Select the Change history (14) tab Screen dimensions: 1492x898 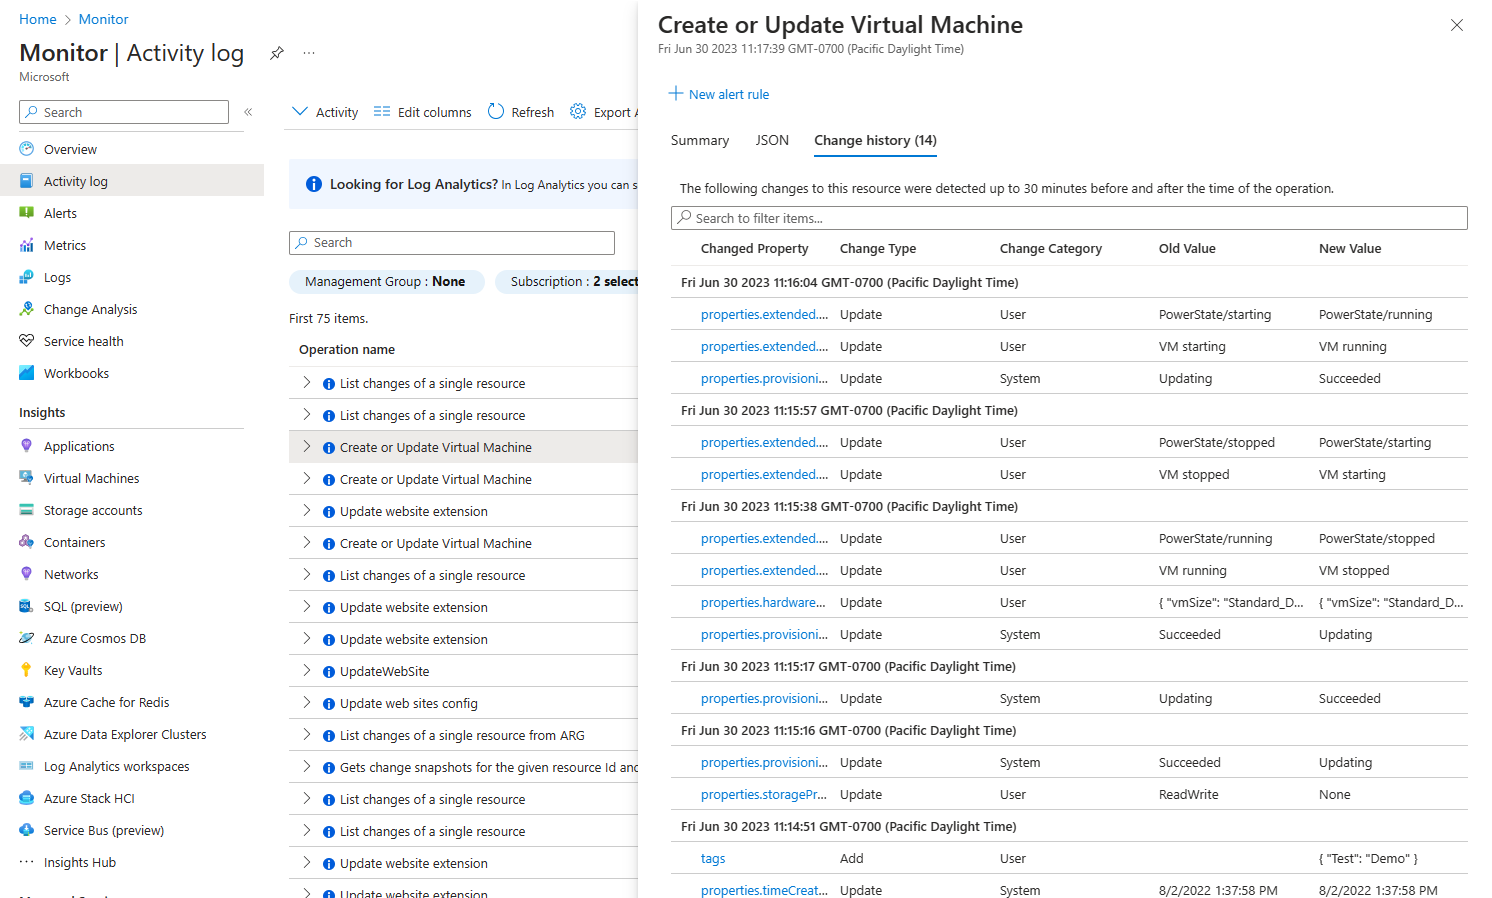click(x=875, y=140)
